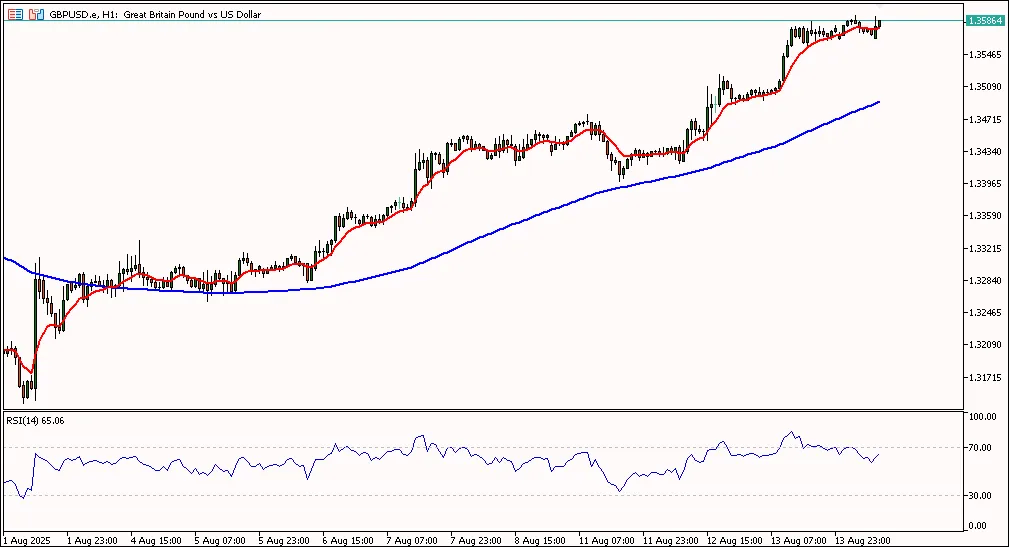Click time axis label 8 Aug 15:00
The width and height of the screenshot is (1009, 547).
[x=540, y=541]
